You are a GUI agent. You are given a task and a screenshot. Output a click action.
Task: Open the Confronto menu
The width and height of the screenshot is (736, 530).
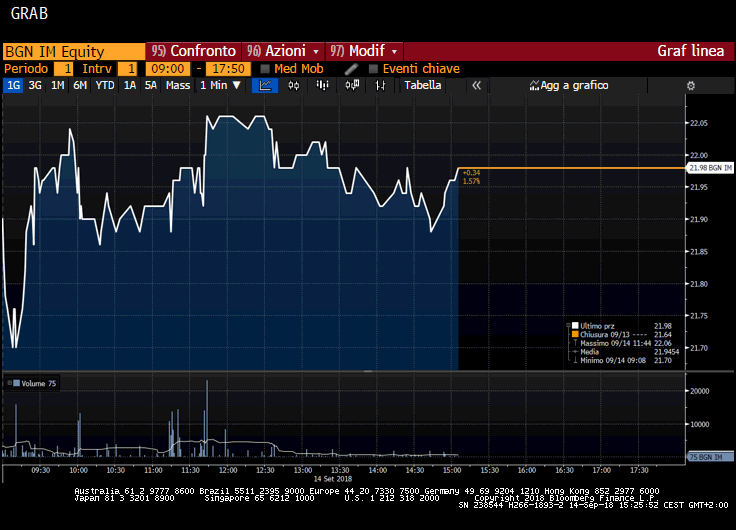193,51
